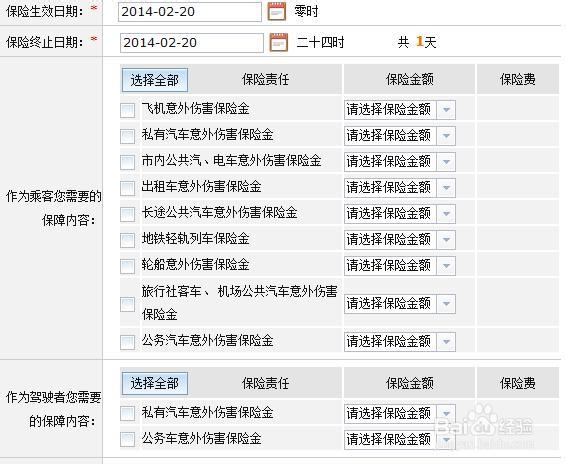Image resolution: width=566 pixels, height=464 pixels.
Task: Open amount dropdown for 轮船意外伤害保险金
Action: pyautogui.click(x=400, y=266)
